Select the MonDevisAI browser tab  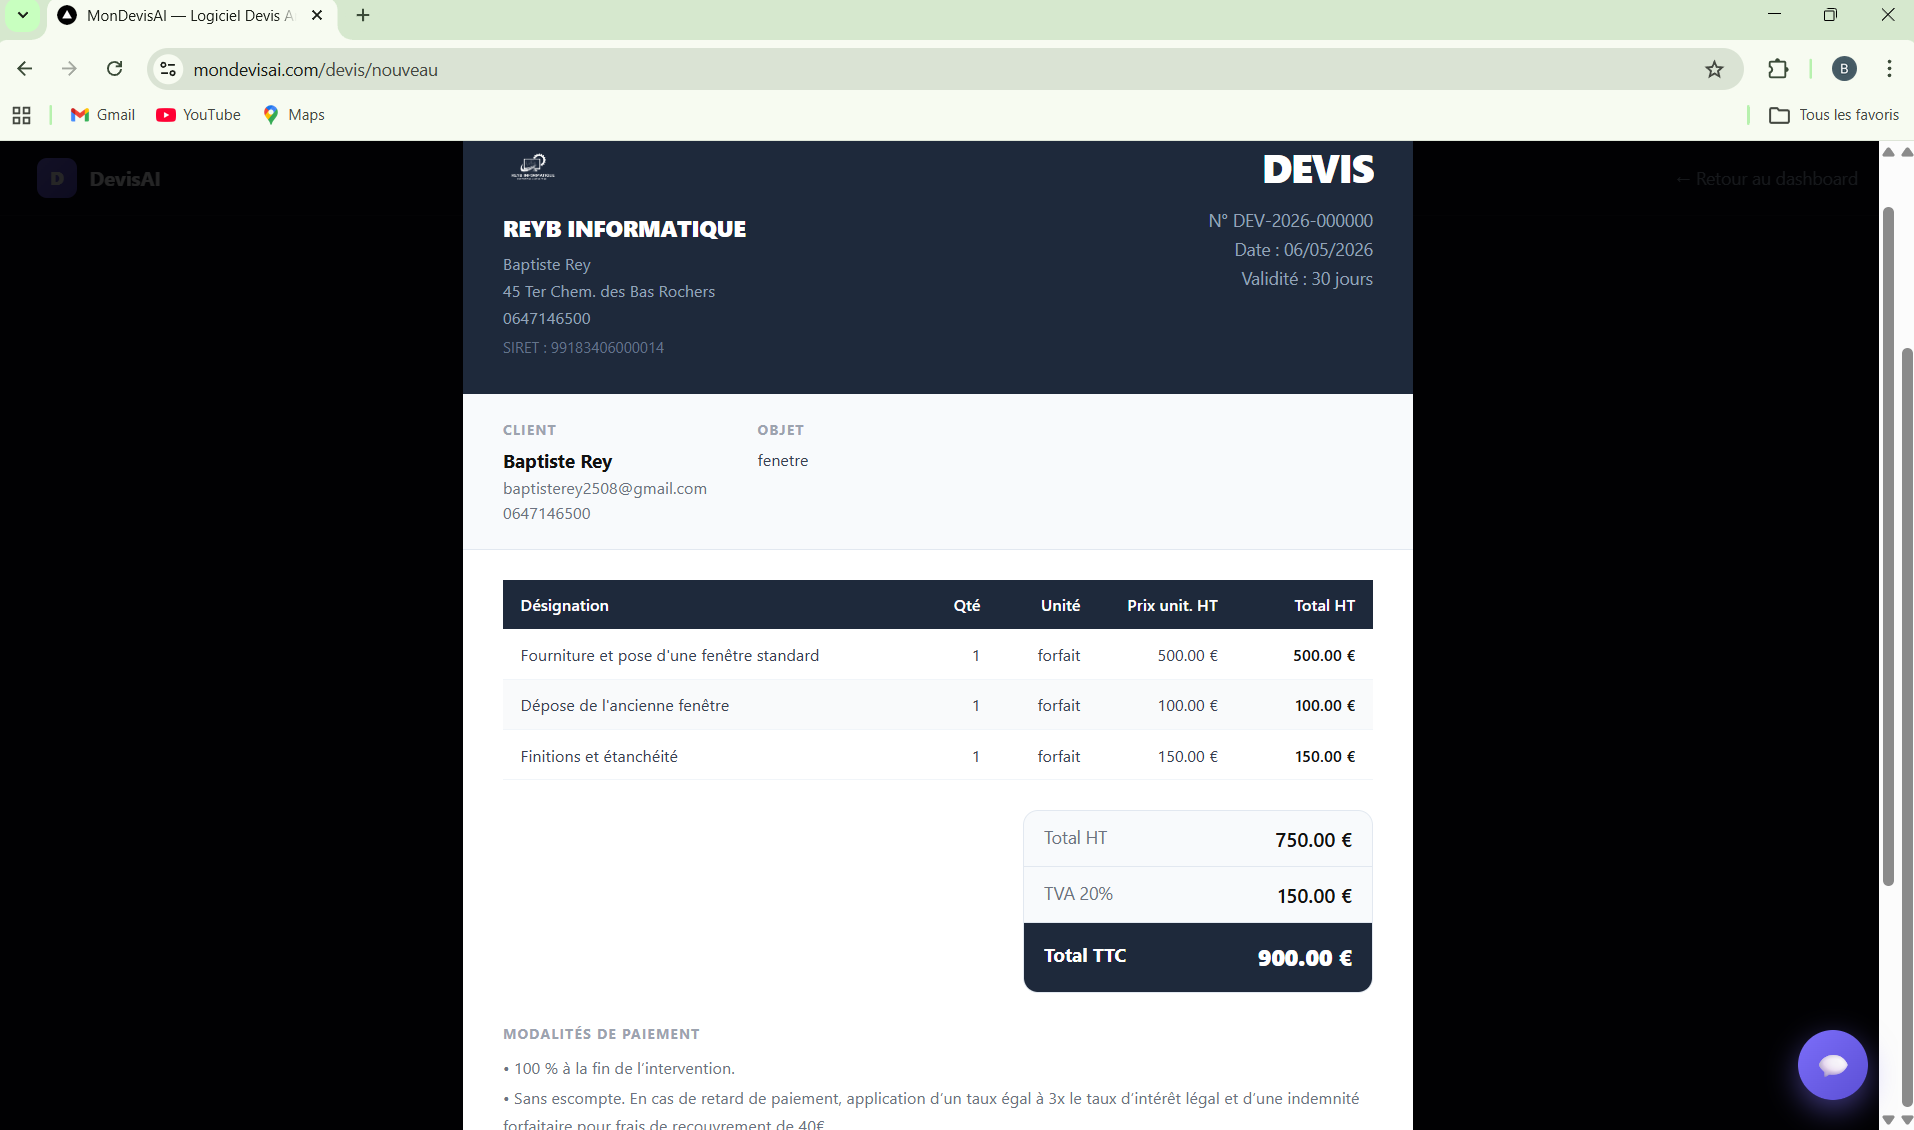coord(190,15)
